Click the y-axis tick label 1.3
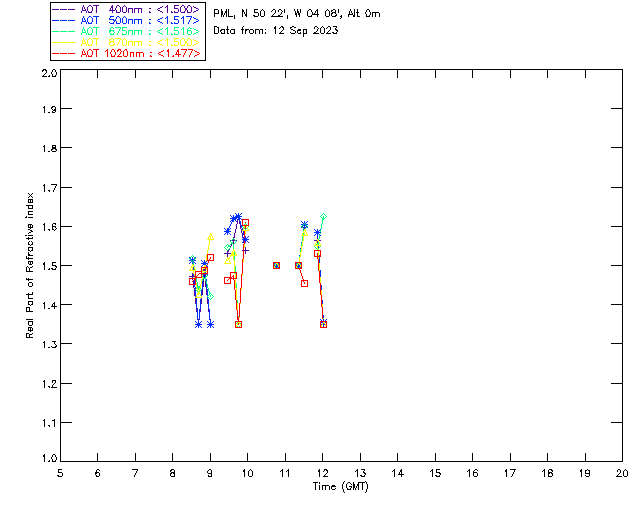The image size is (640, 512). 49,344
